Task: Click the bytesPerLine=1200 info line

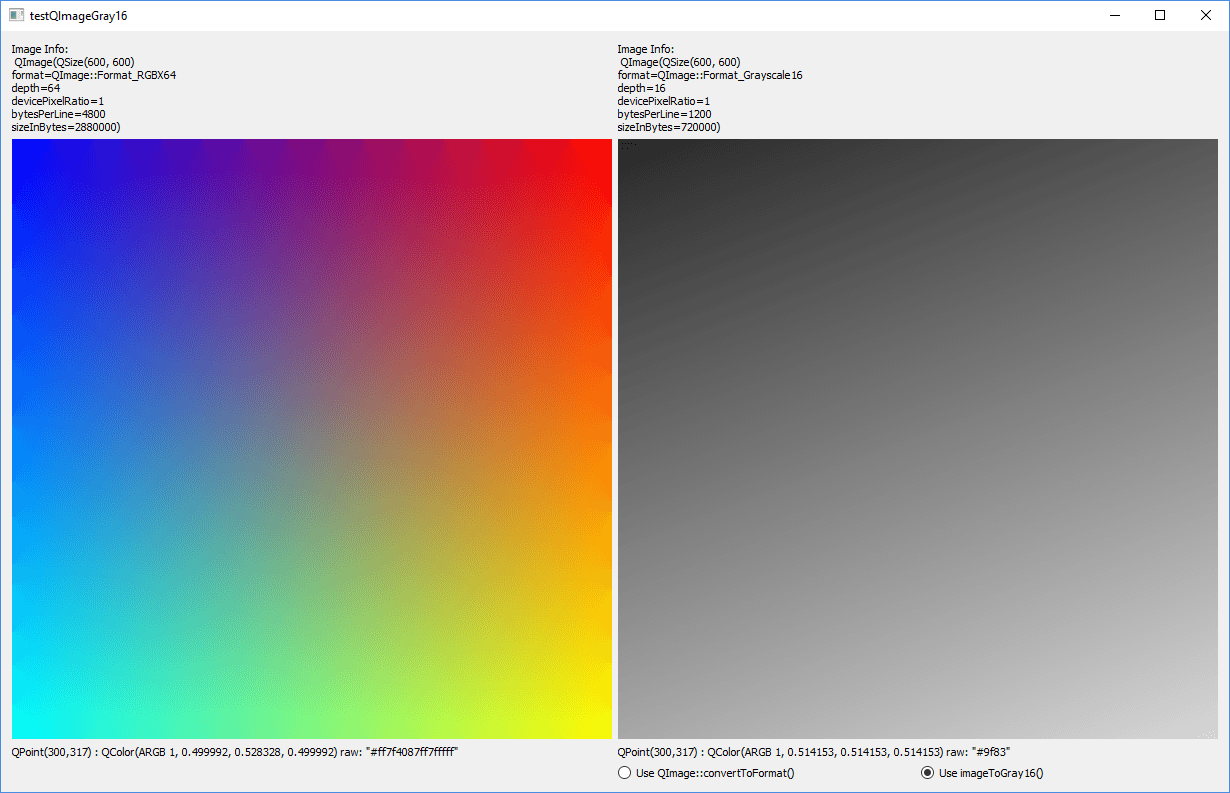Action: (x=664, y=114)
